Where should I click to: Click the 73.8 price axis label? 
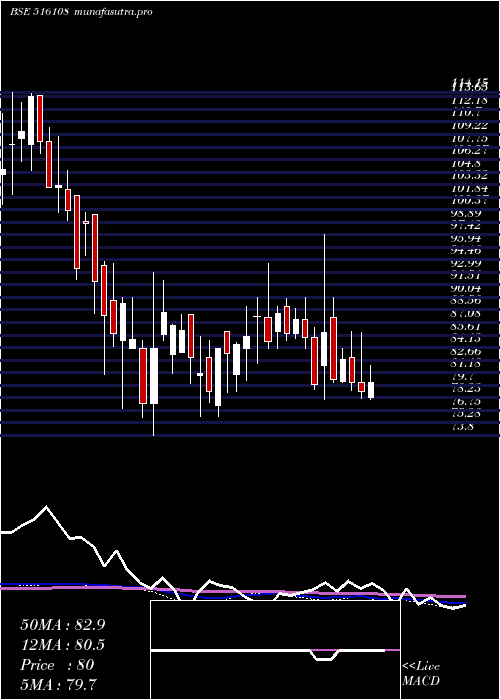click(464, 427)
